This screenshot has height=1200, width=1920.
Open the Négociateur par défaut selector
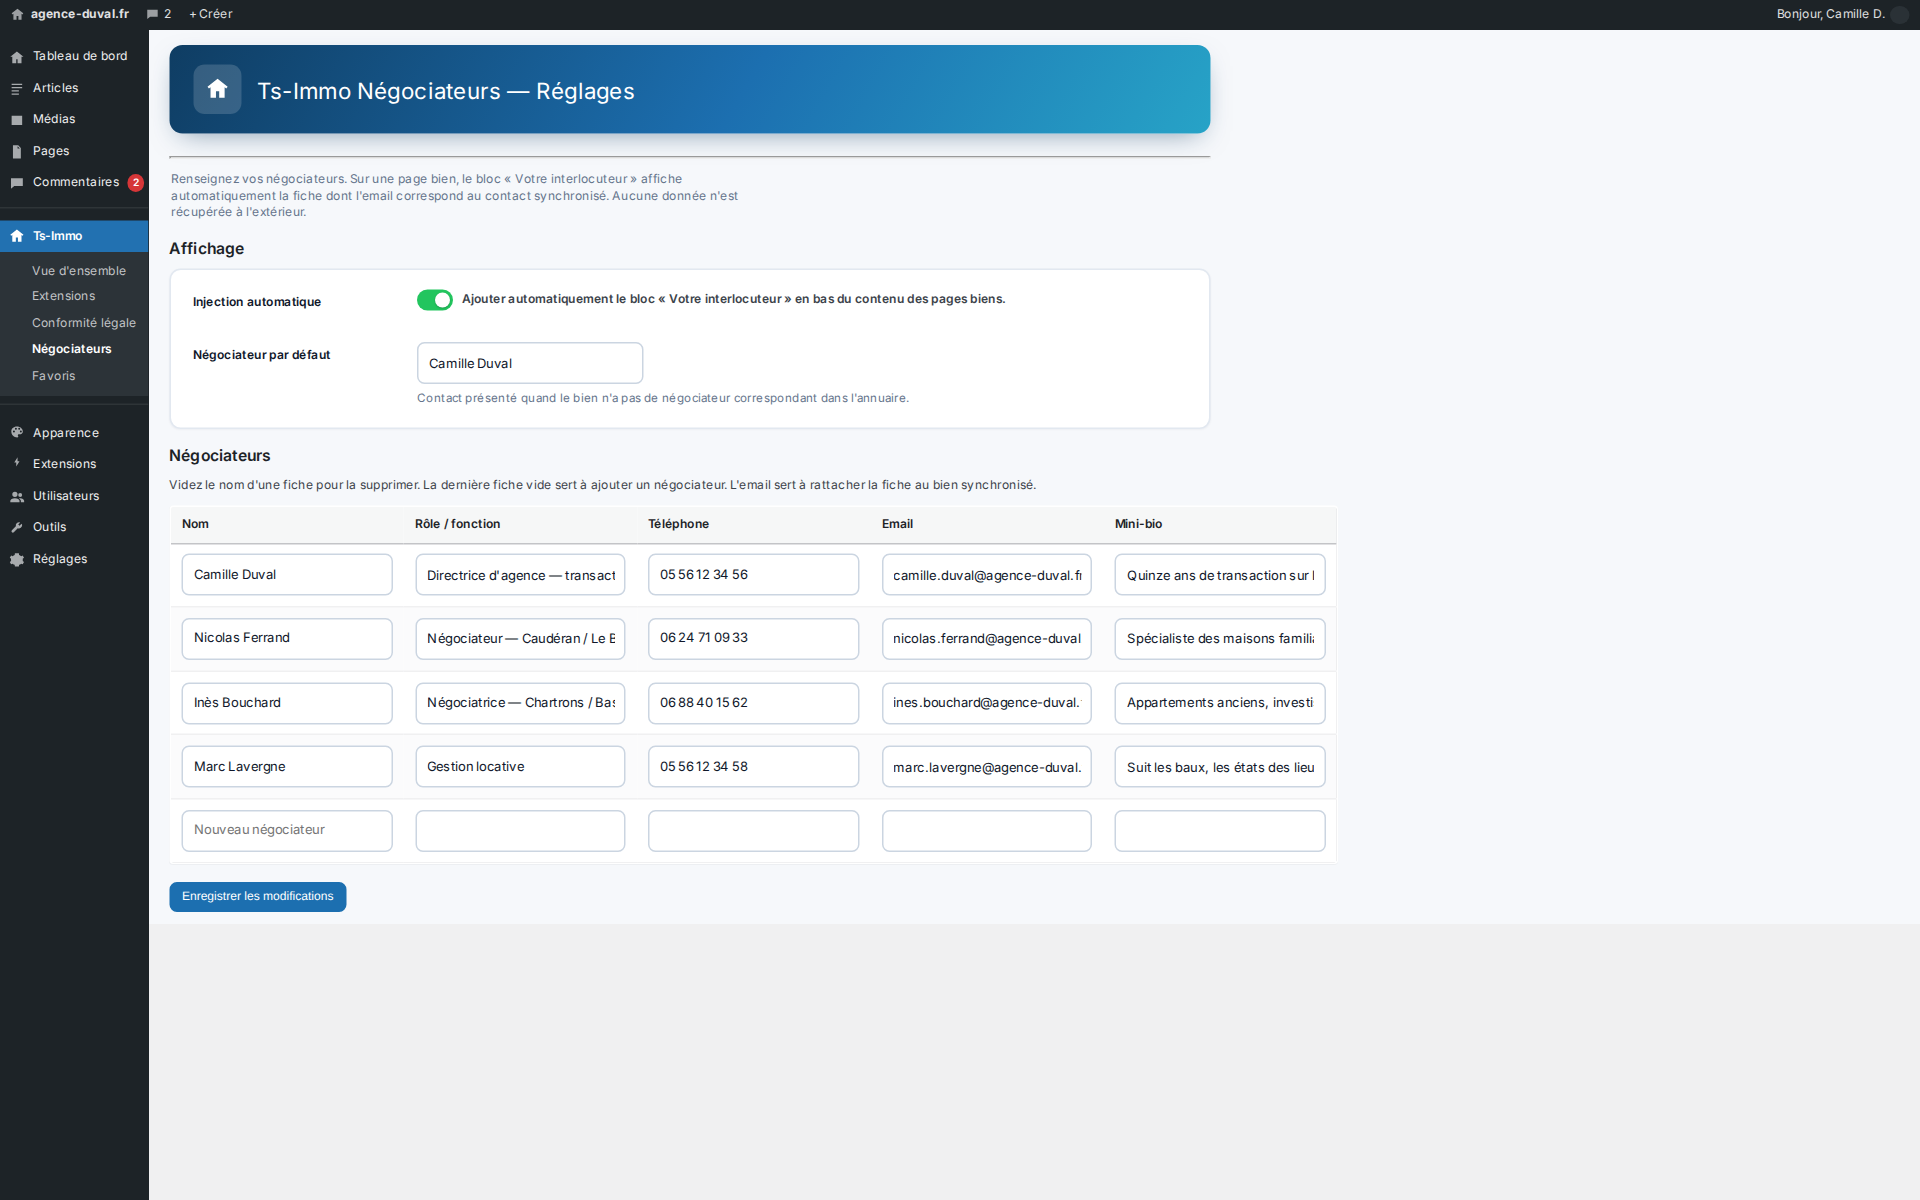point(530,363)
